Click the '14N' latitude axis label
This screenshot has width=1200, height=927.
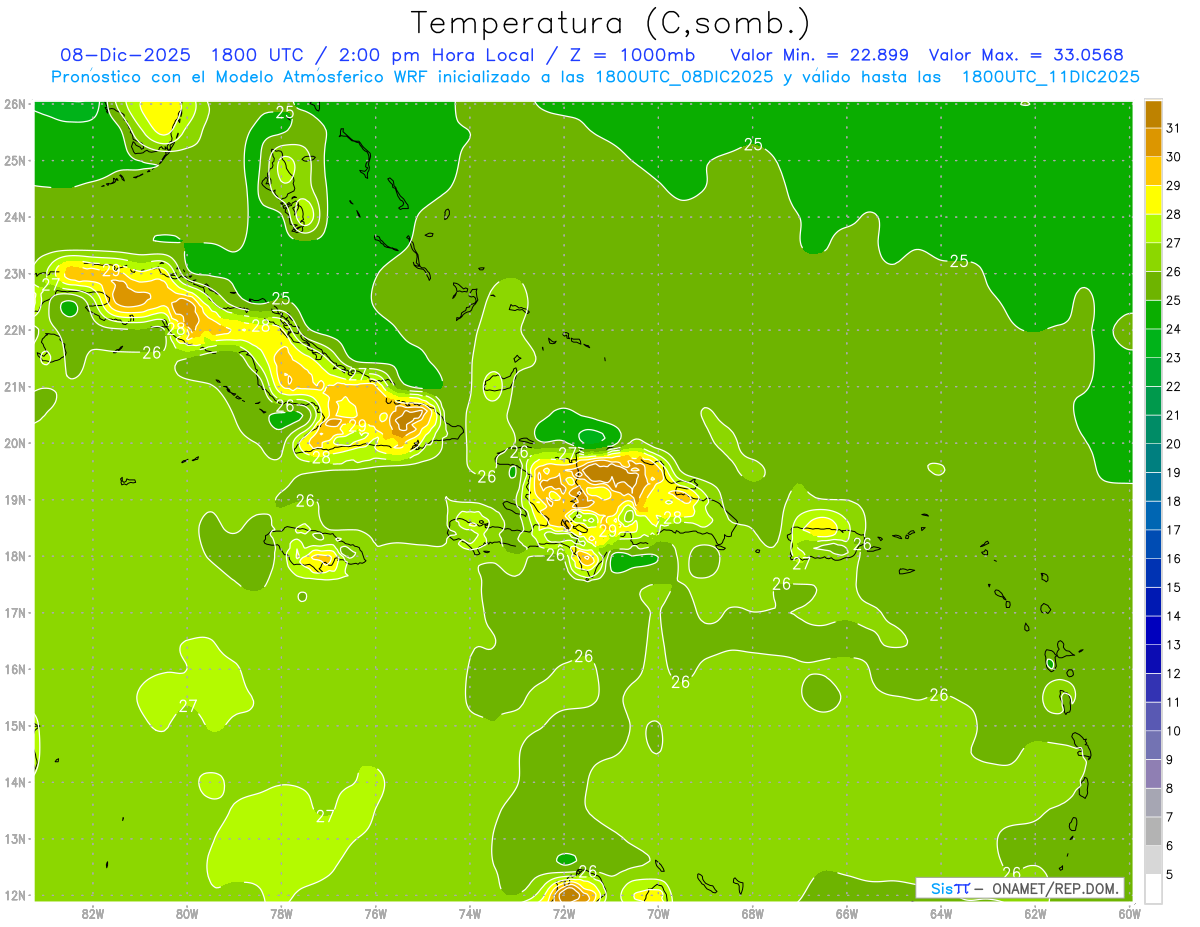pos(15,782)
